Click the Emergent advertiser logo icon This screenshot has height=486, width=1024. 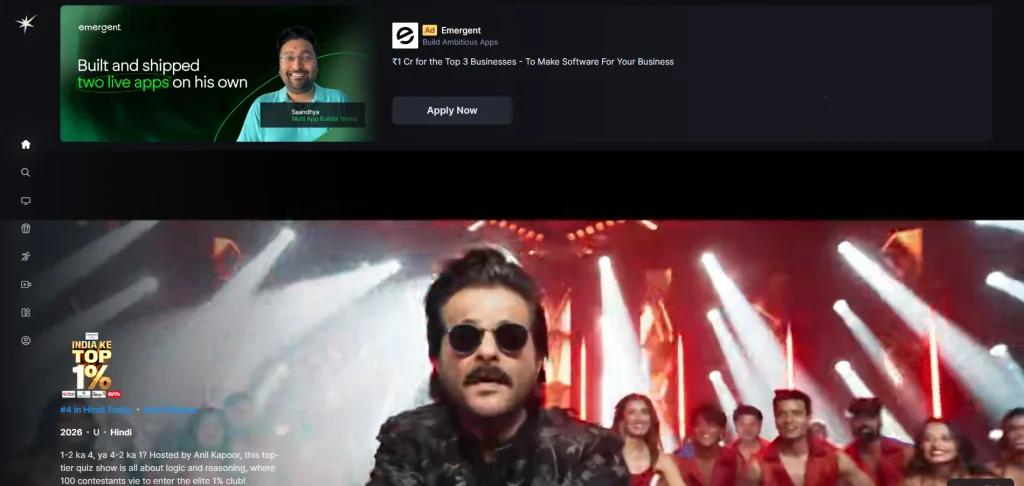click(405, 36)
